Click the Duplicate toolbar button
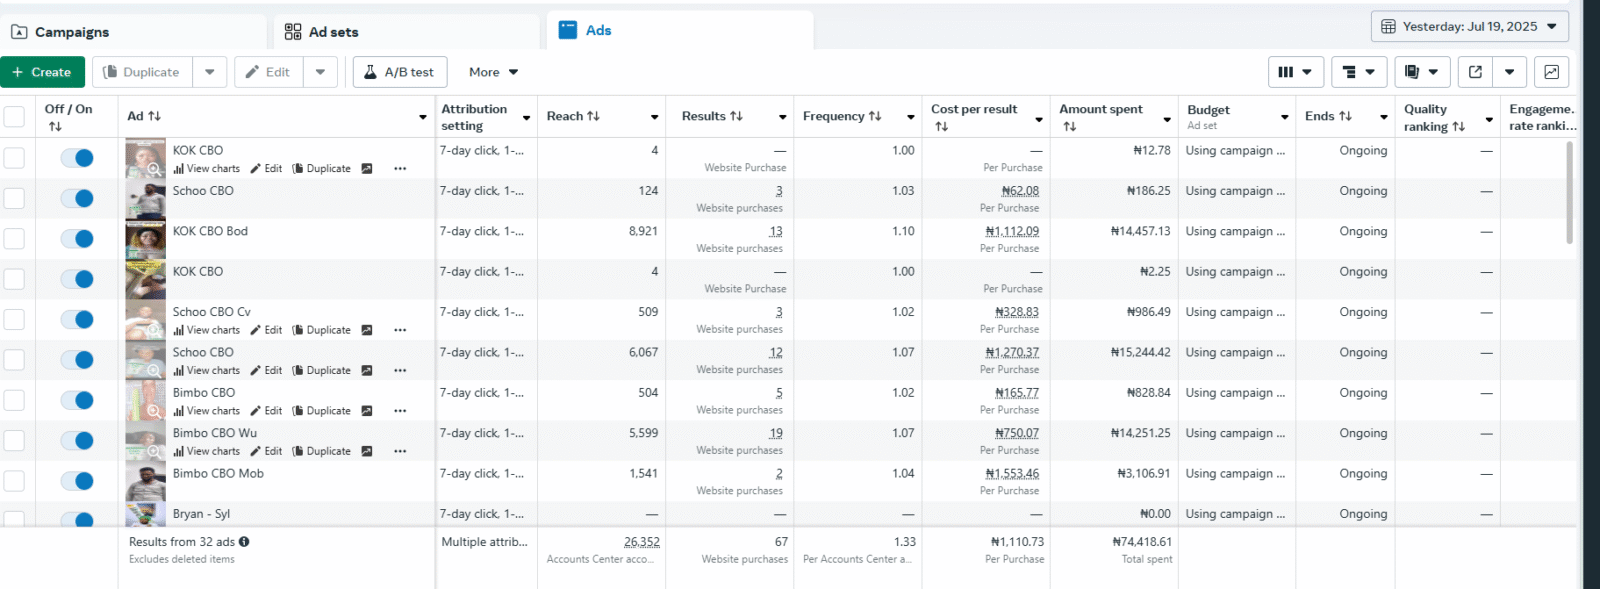Viewport: 1600px width, 589px height. [143, 72]
